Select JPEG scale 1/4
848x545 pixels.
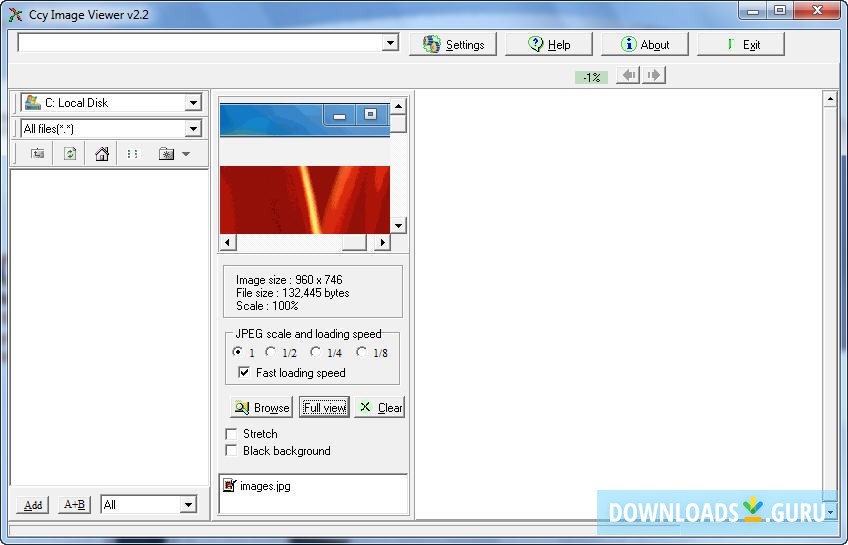pos(315,352)
